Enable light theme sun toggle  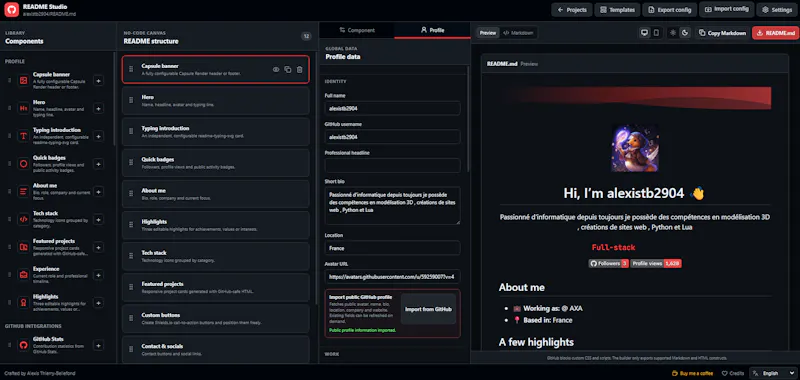tap(673, 33)
